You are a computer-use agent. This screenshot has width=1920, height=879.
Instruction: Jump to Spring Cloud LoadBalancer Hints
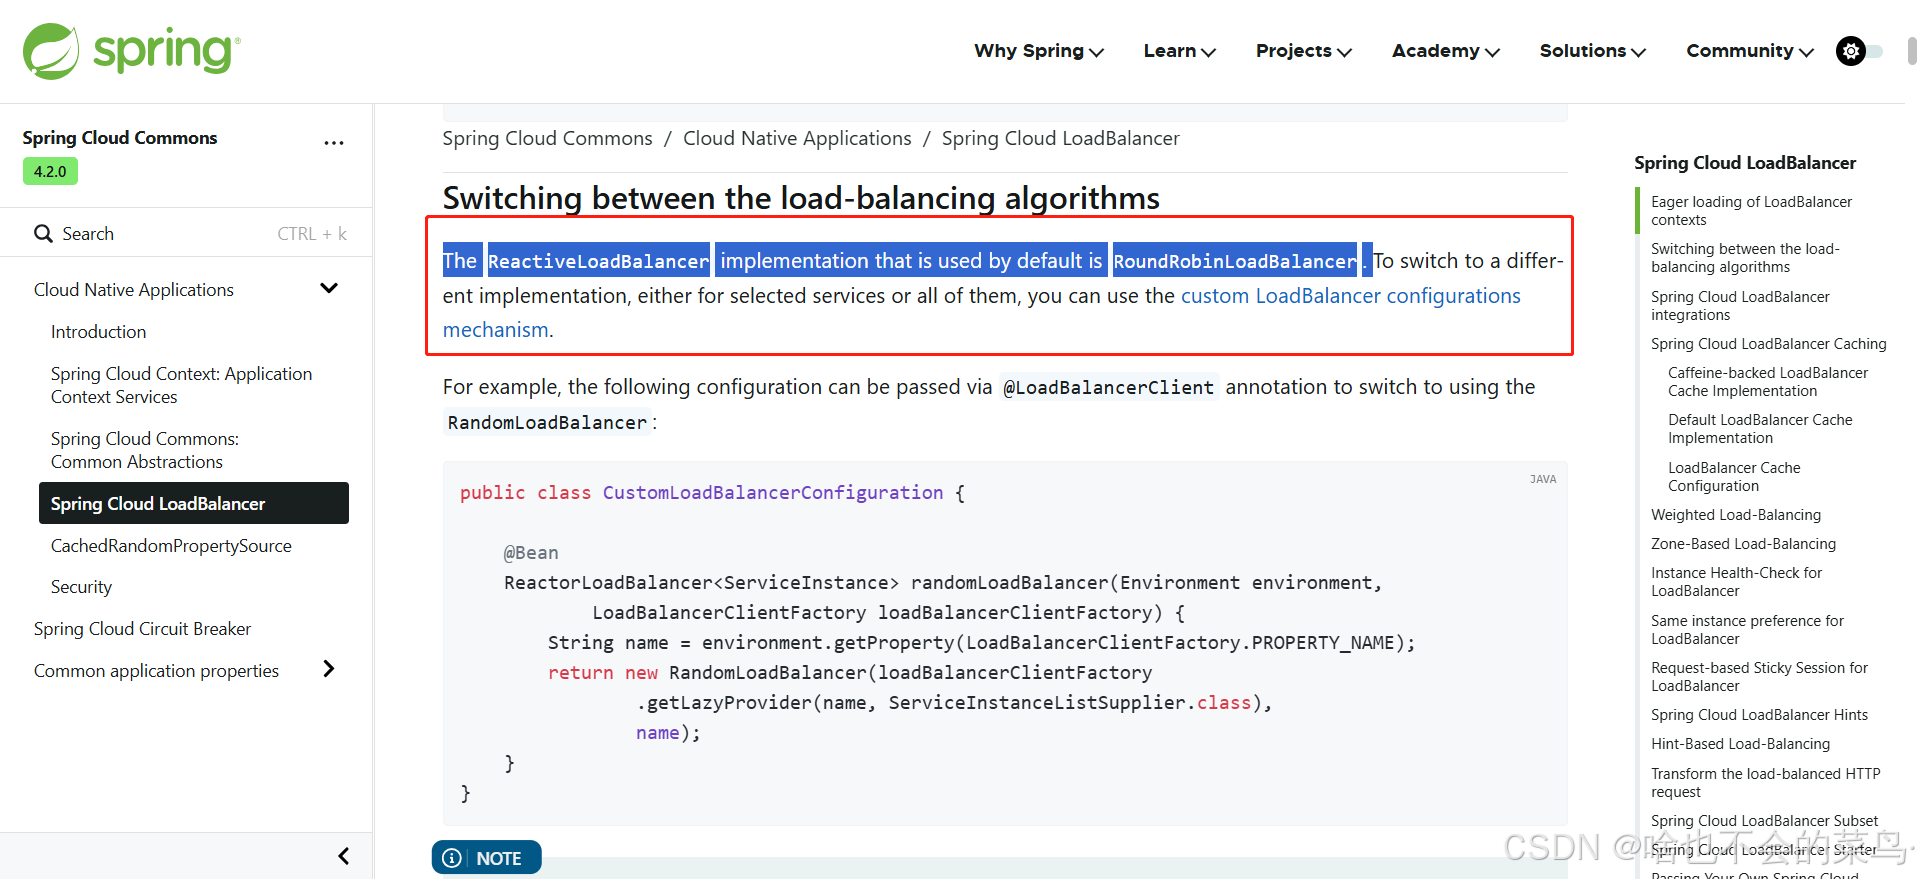click(x=1759, y=715)
